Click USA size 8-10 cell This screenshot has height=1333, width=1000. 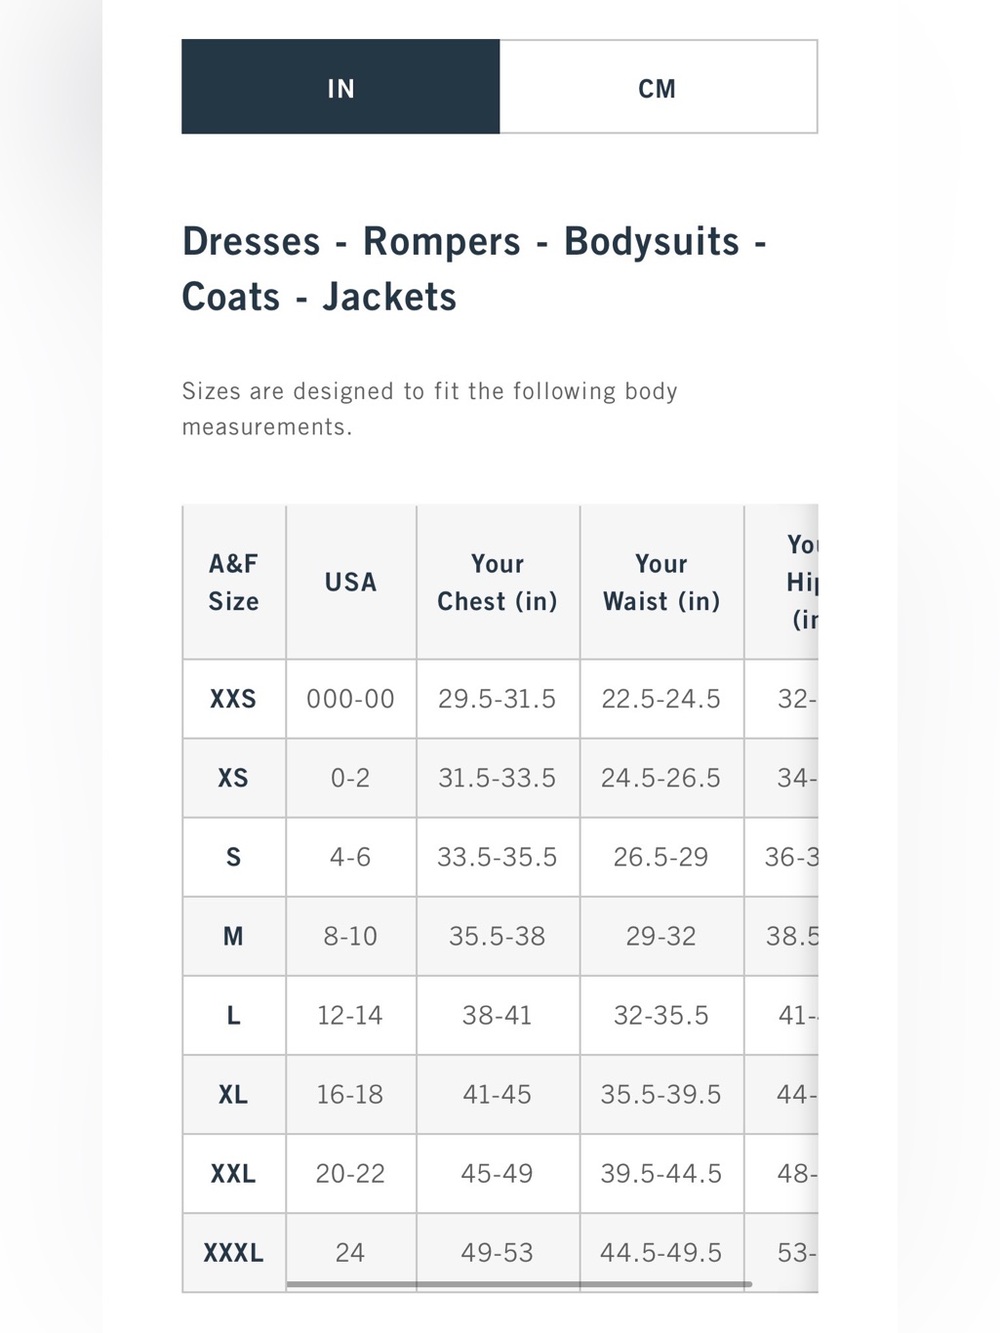click(350, 936)
